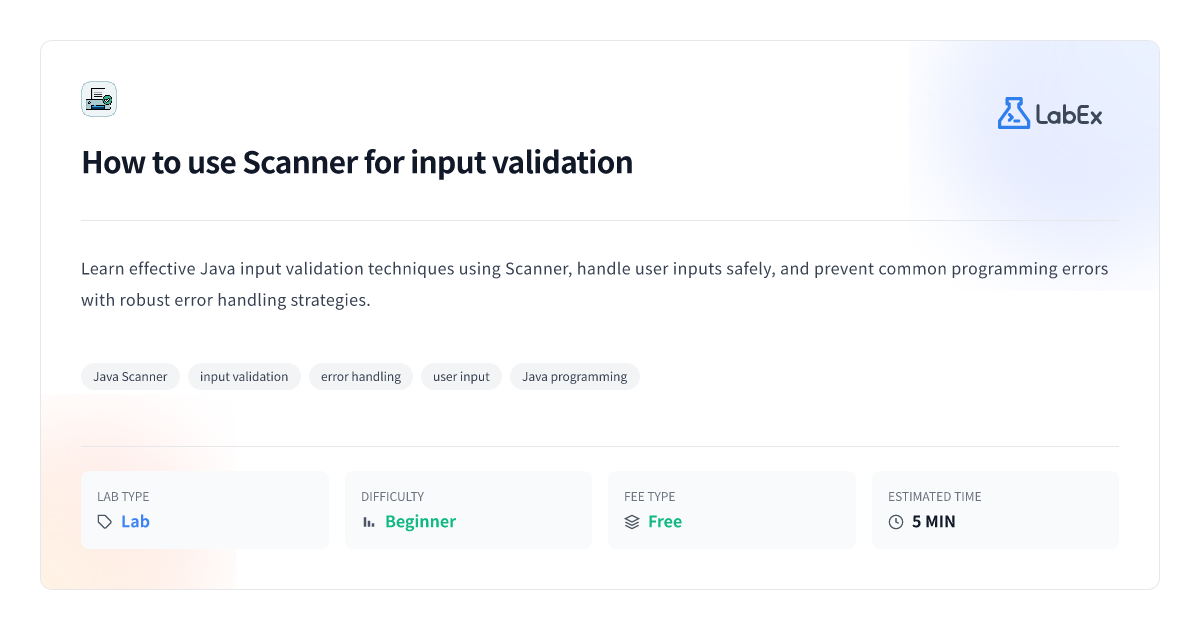Click the LabEx flask logo icon
The width and height of the screenshot is (1200, 630).
[x=1013, y=113]
